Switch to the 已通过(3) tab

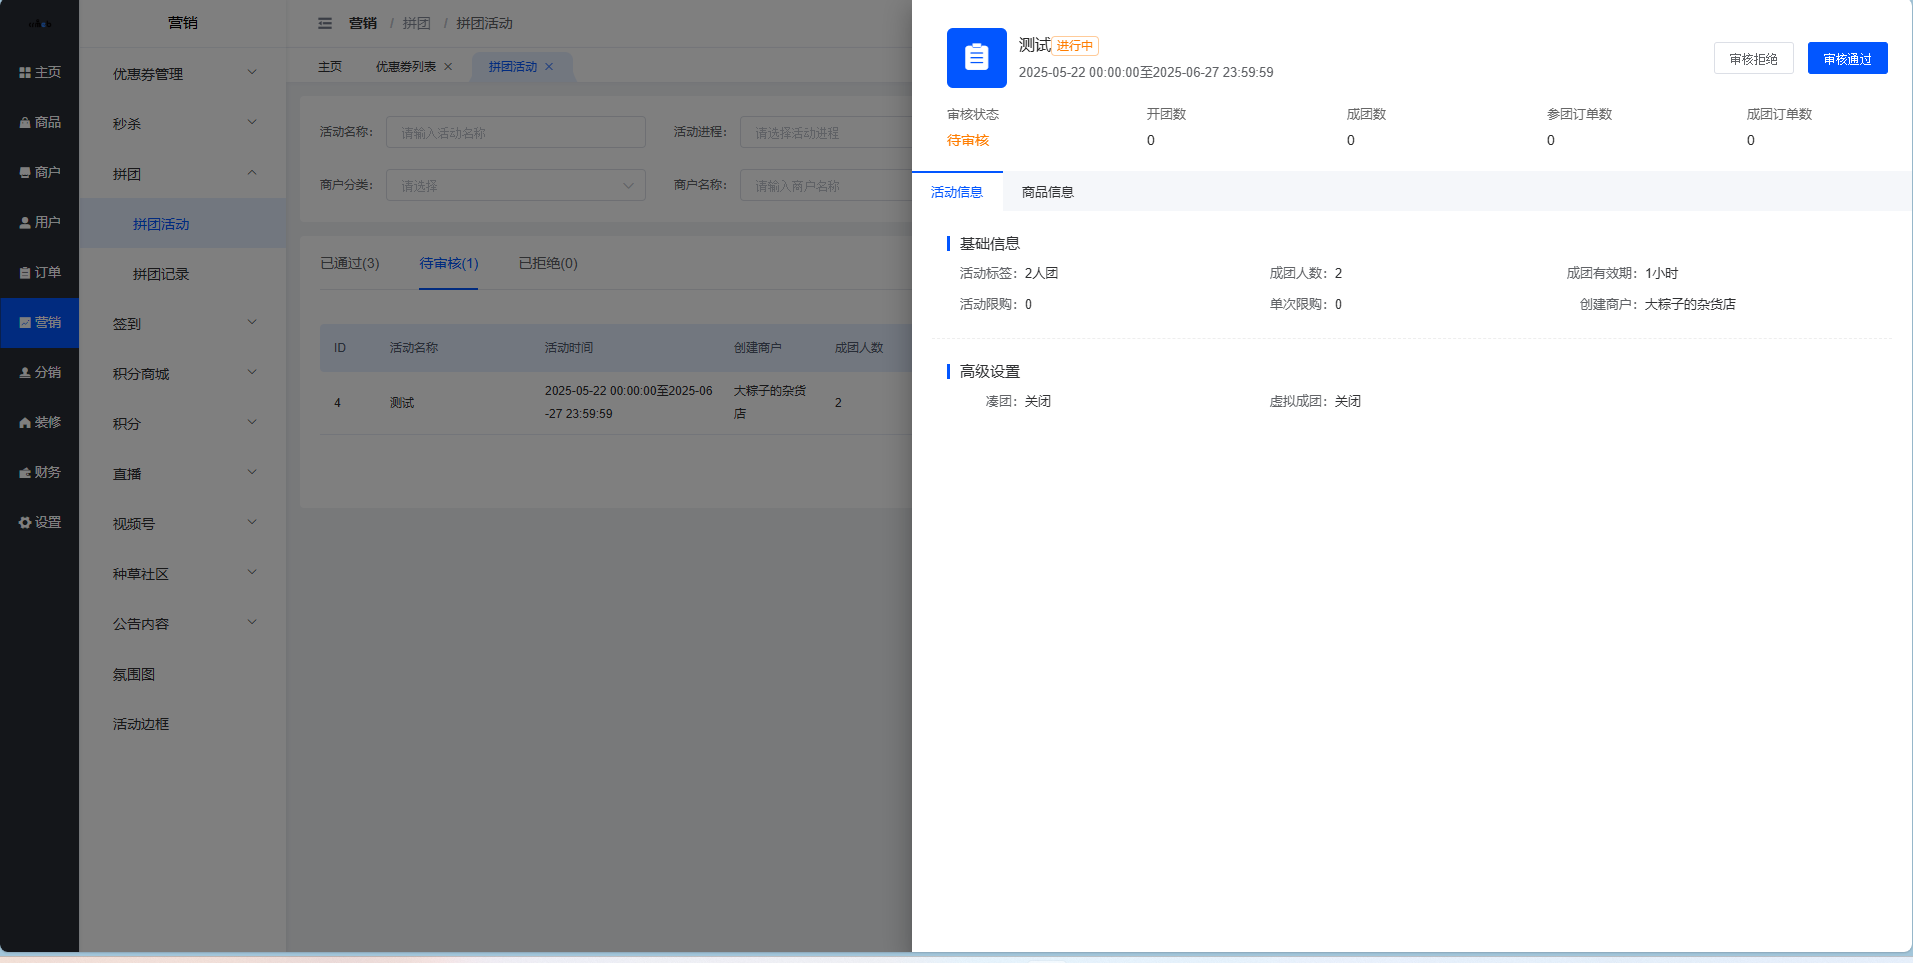click(349, 264)
